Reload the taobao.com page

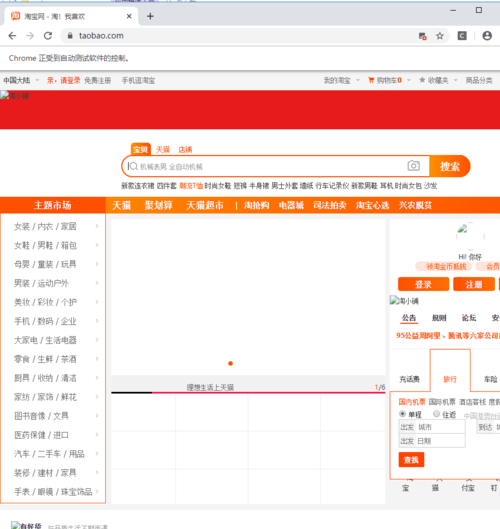tap(48, 36)
